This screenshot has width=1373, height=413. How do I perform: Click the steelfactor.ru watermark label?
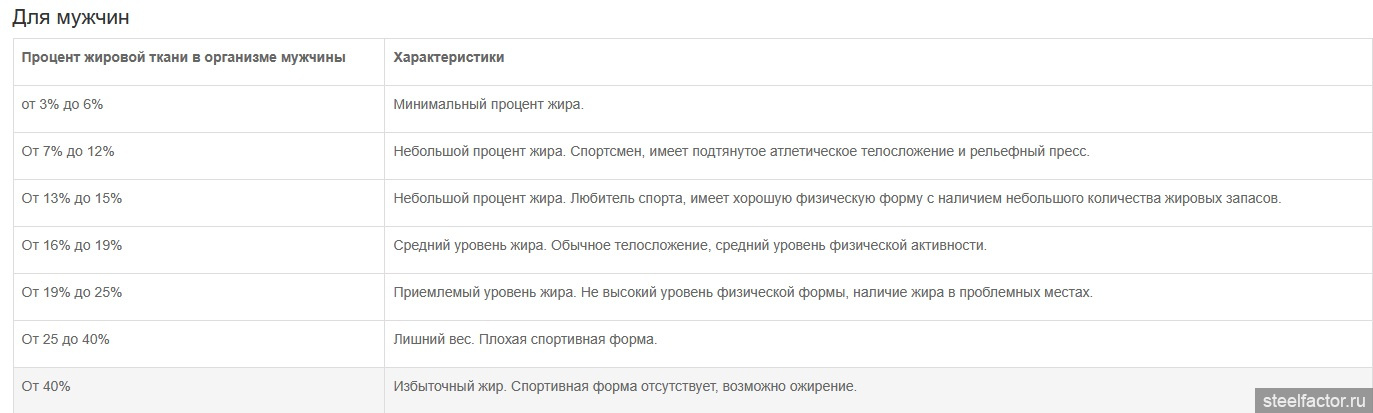tap(1314, 400)
